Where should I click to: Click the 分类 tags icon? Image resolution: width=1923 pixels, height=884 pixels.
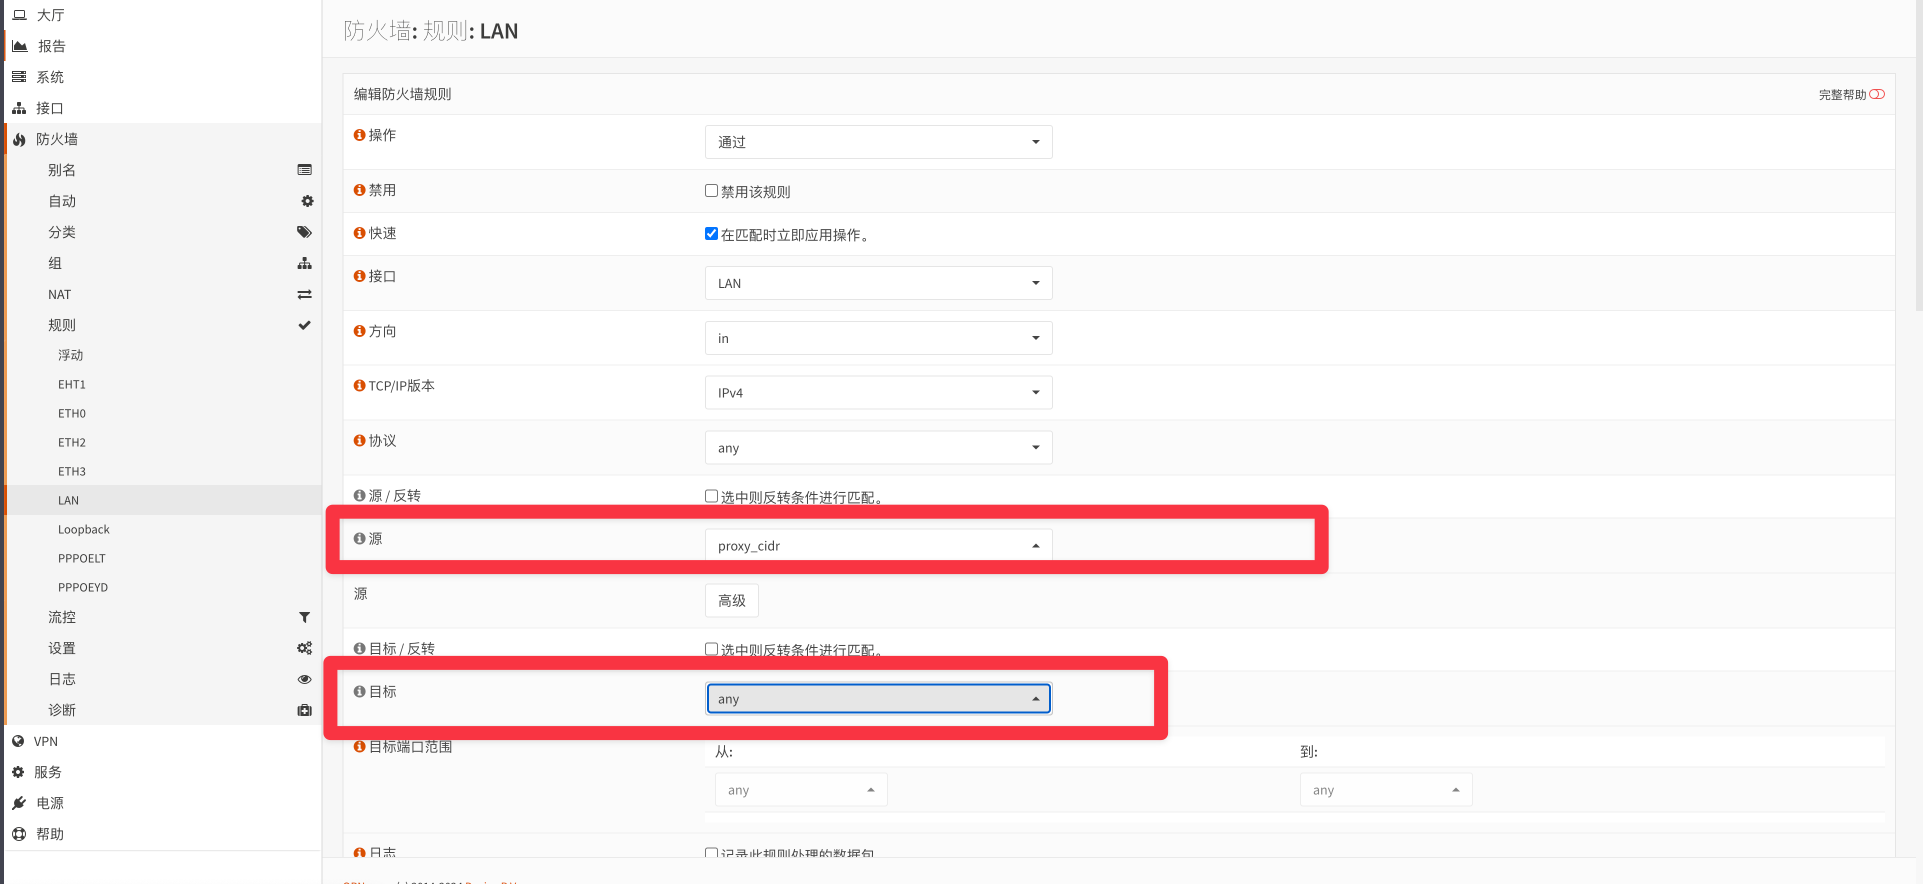pos(305,232)
